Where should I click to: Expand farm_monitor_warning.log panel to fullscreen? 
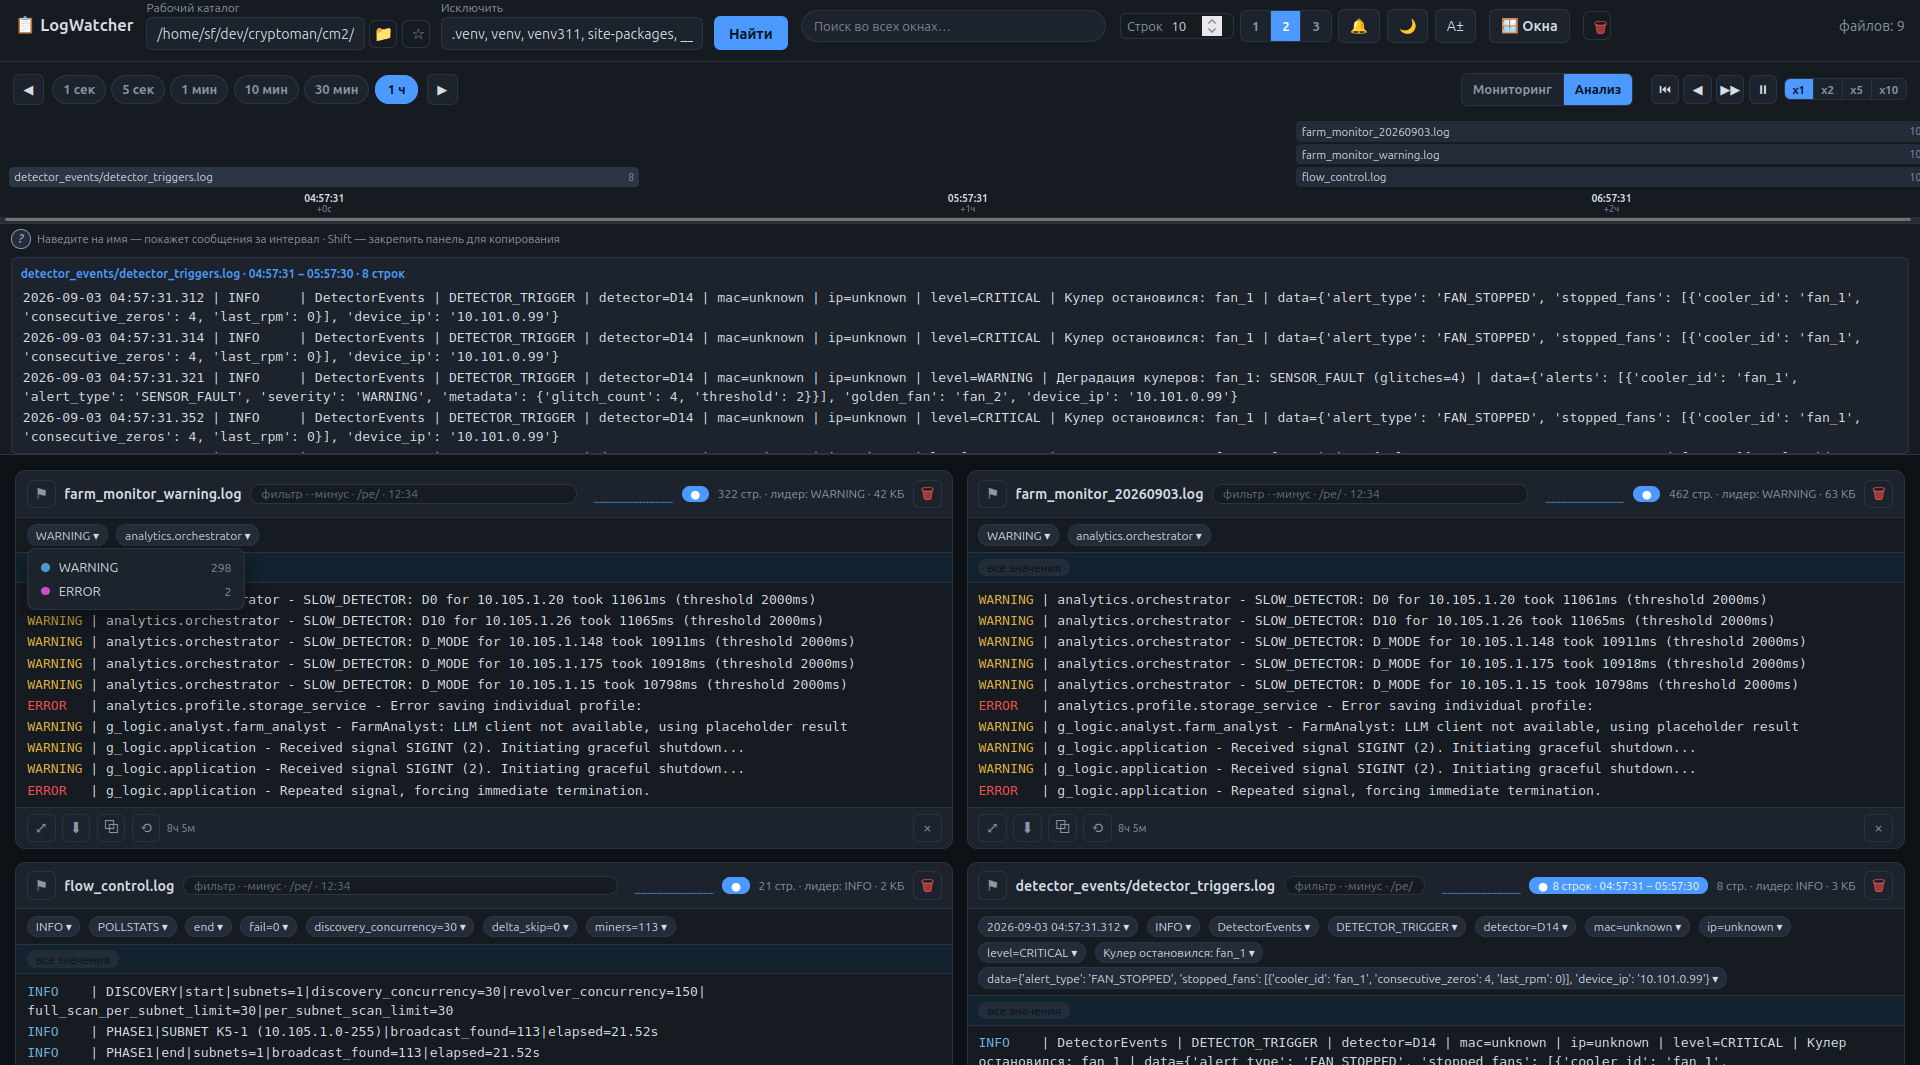tap(41, 828)
